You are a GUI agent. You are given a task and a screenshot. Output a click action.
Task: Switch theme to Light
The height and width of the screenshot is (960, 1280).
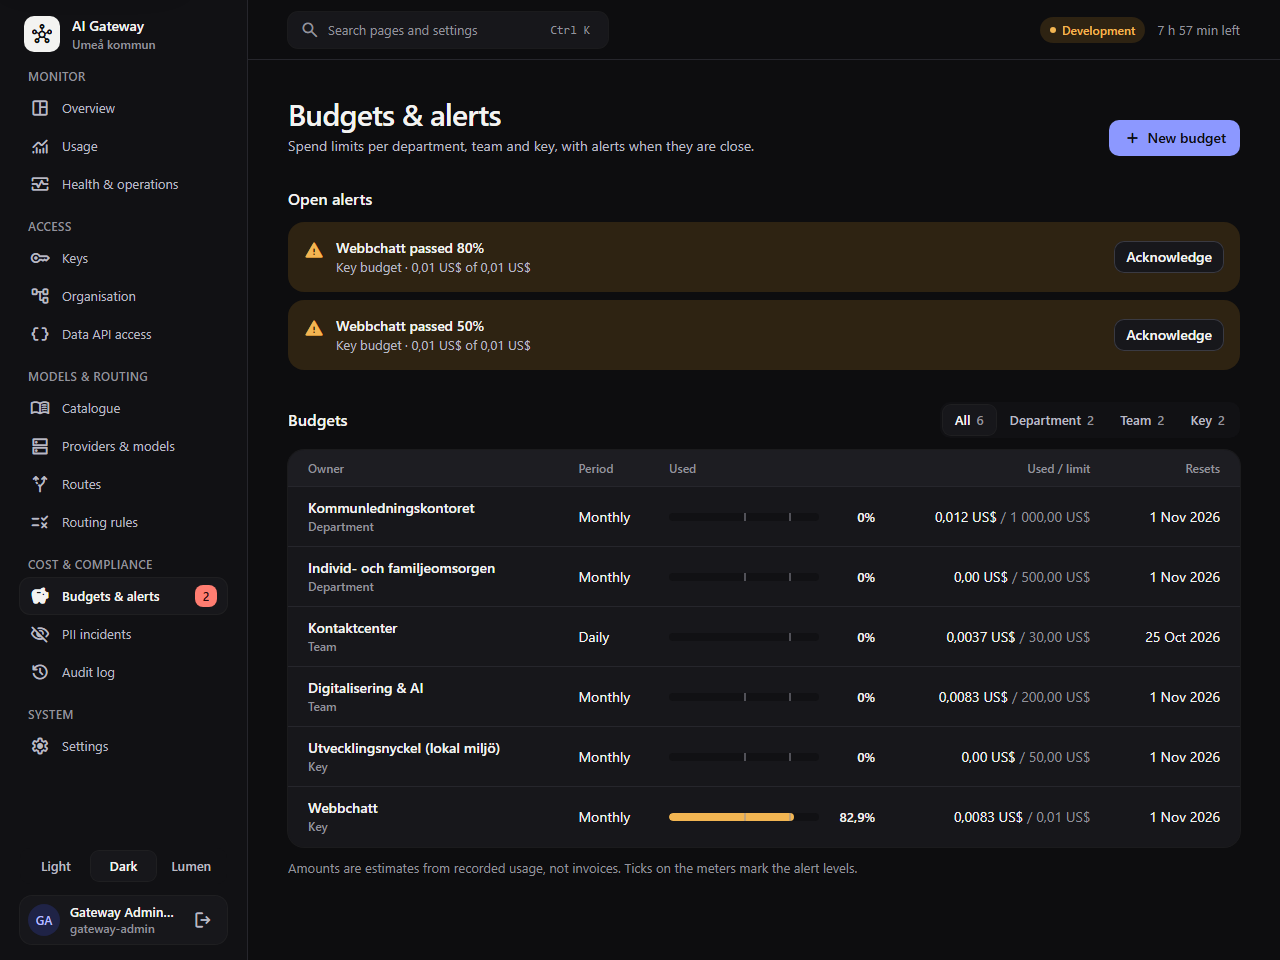[x=56, y=866]
